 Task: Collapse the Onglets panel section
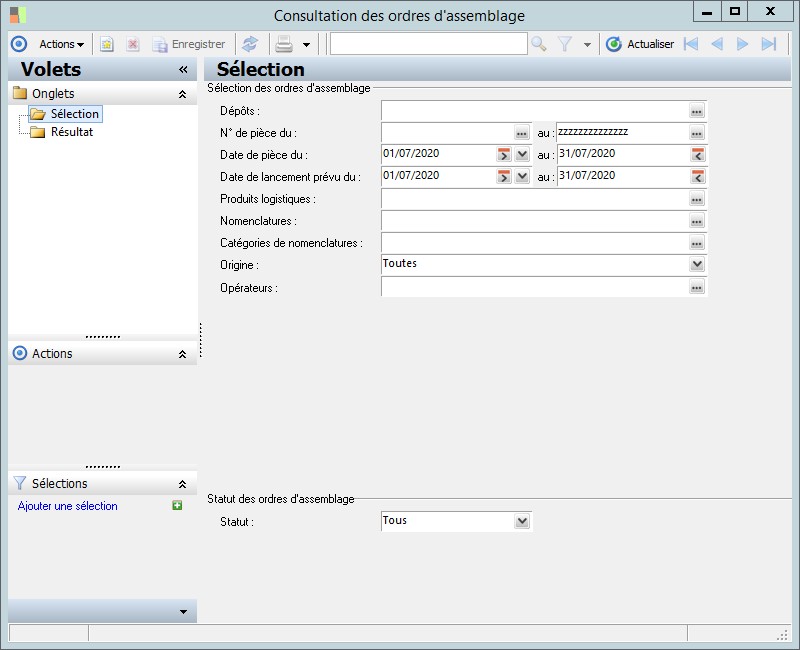point(182,94)
